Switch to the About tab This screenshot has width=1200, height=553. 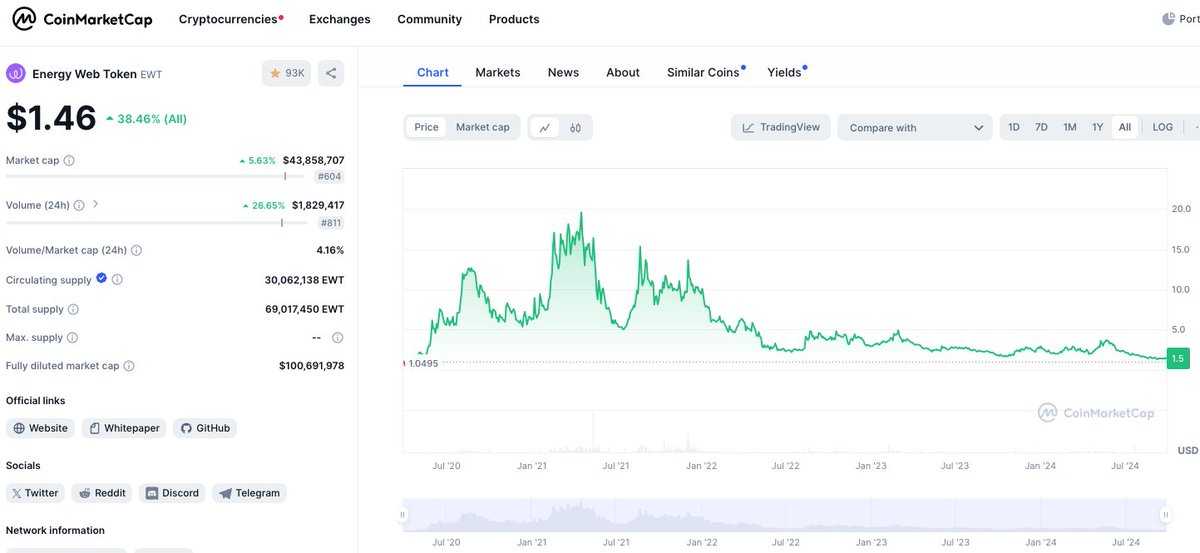click(623, 72)
